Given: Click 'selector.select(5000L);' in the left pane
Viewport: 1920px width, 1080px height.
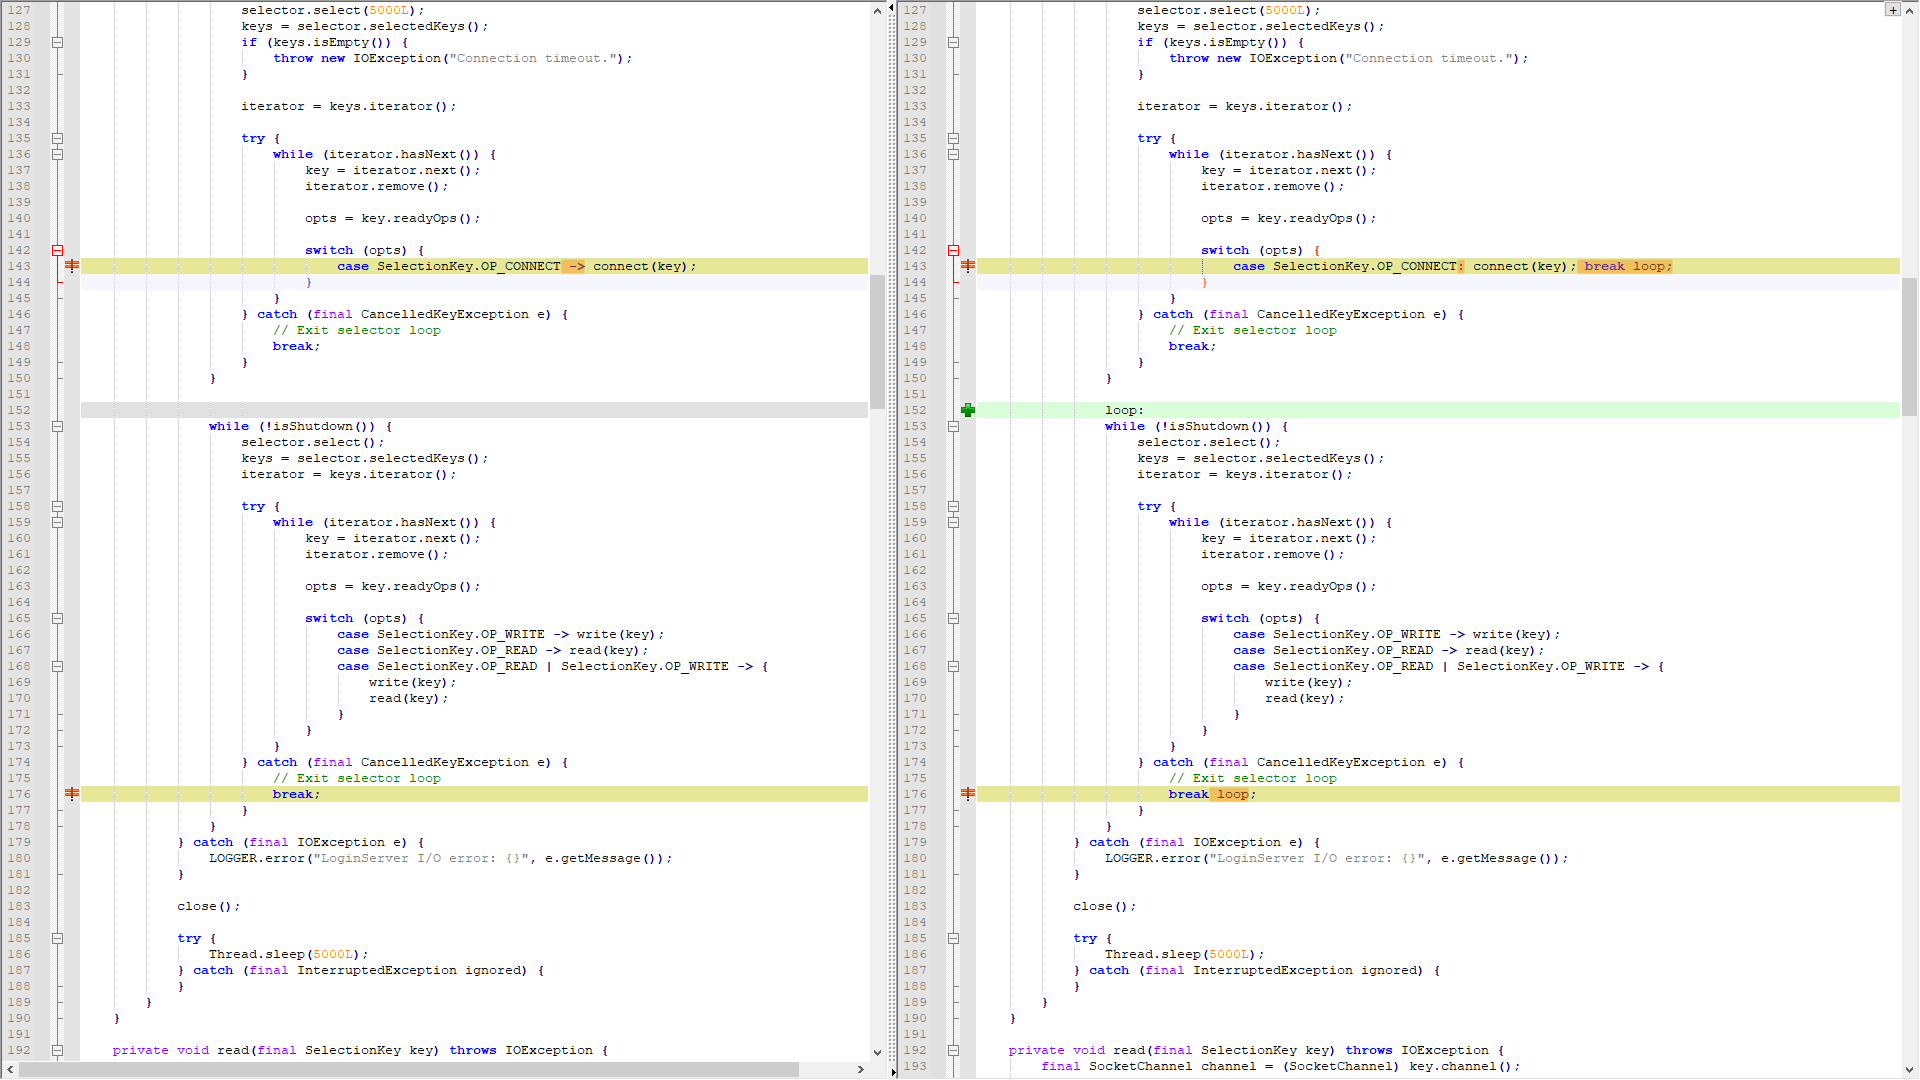Looking at the screenshot, I should click(x=332, y=10).
